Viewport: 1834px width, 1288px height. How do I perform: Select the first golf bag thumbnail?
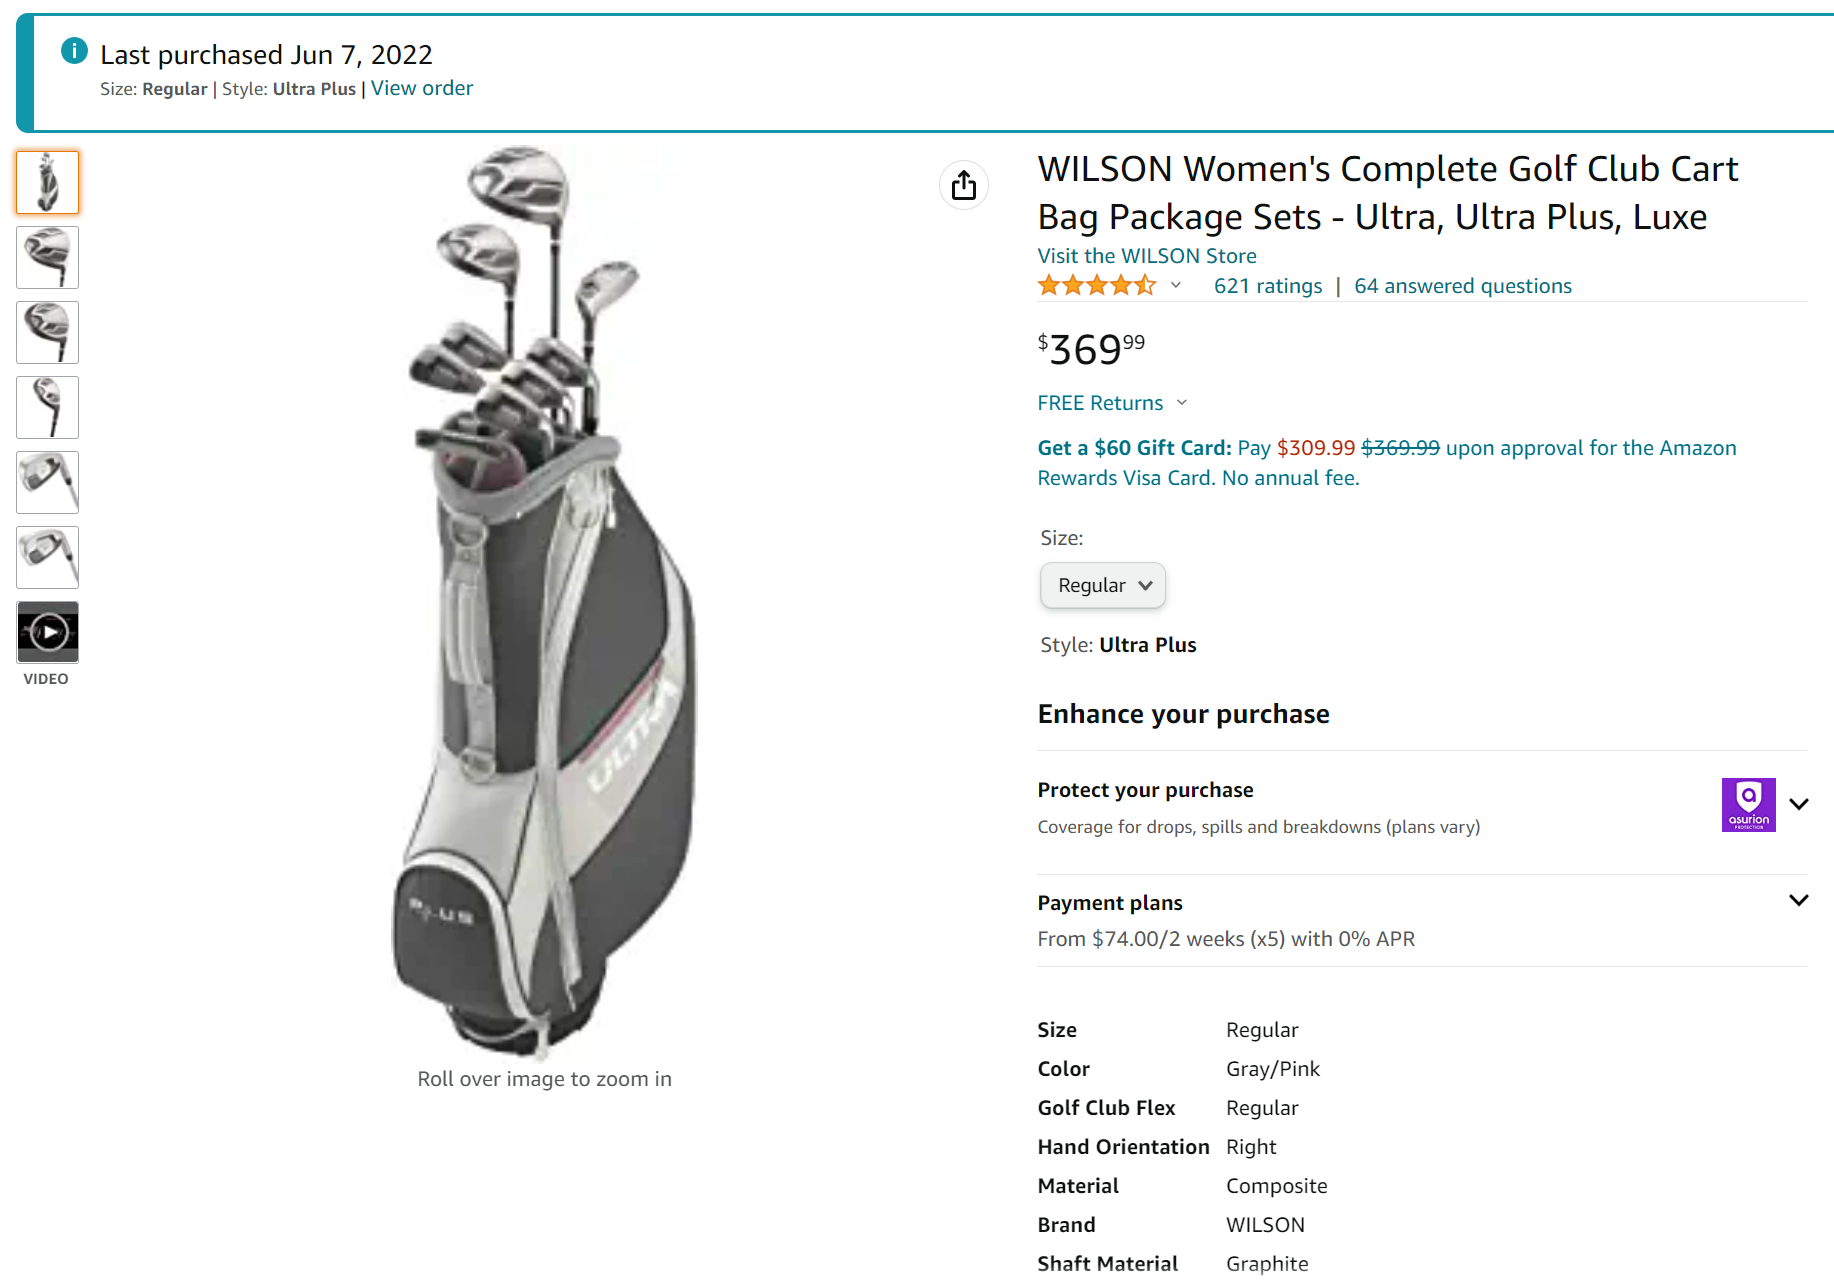click(48, 183)
